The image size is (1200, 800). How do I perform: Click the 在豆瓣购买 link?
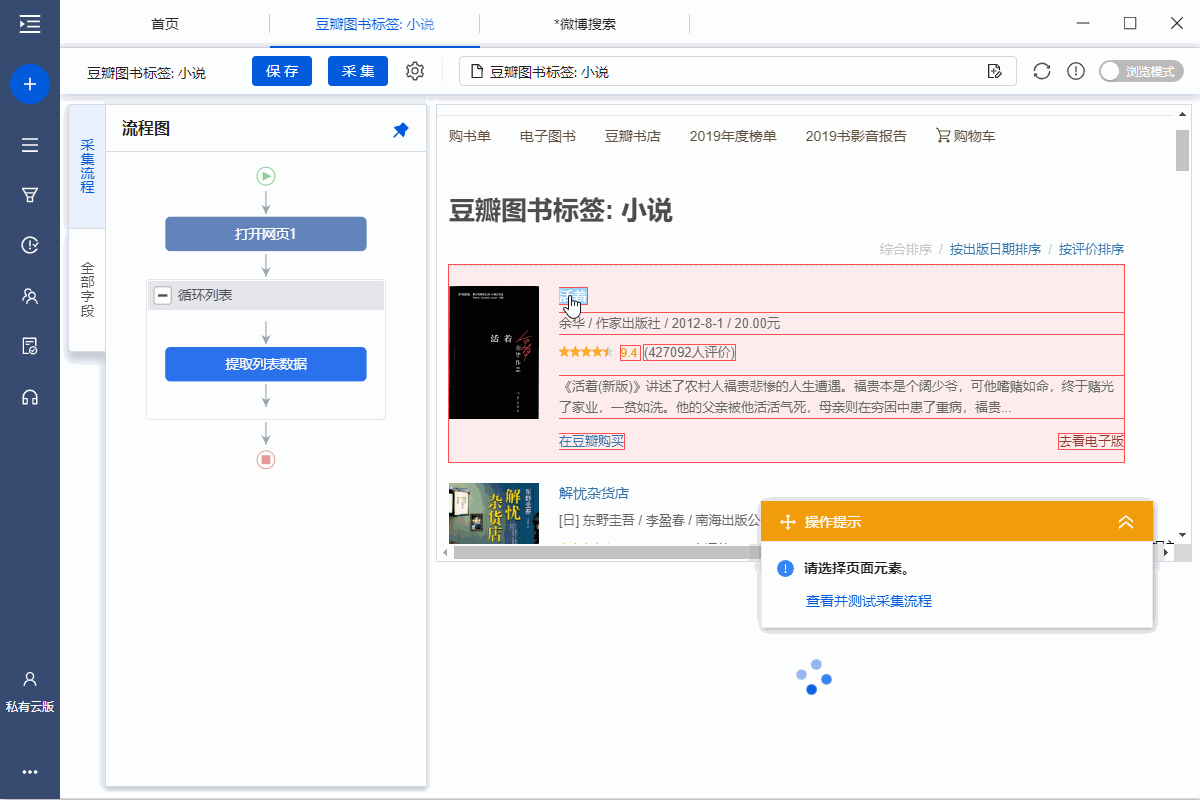click(592, 441)
